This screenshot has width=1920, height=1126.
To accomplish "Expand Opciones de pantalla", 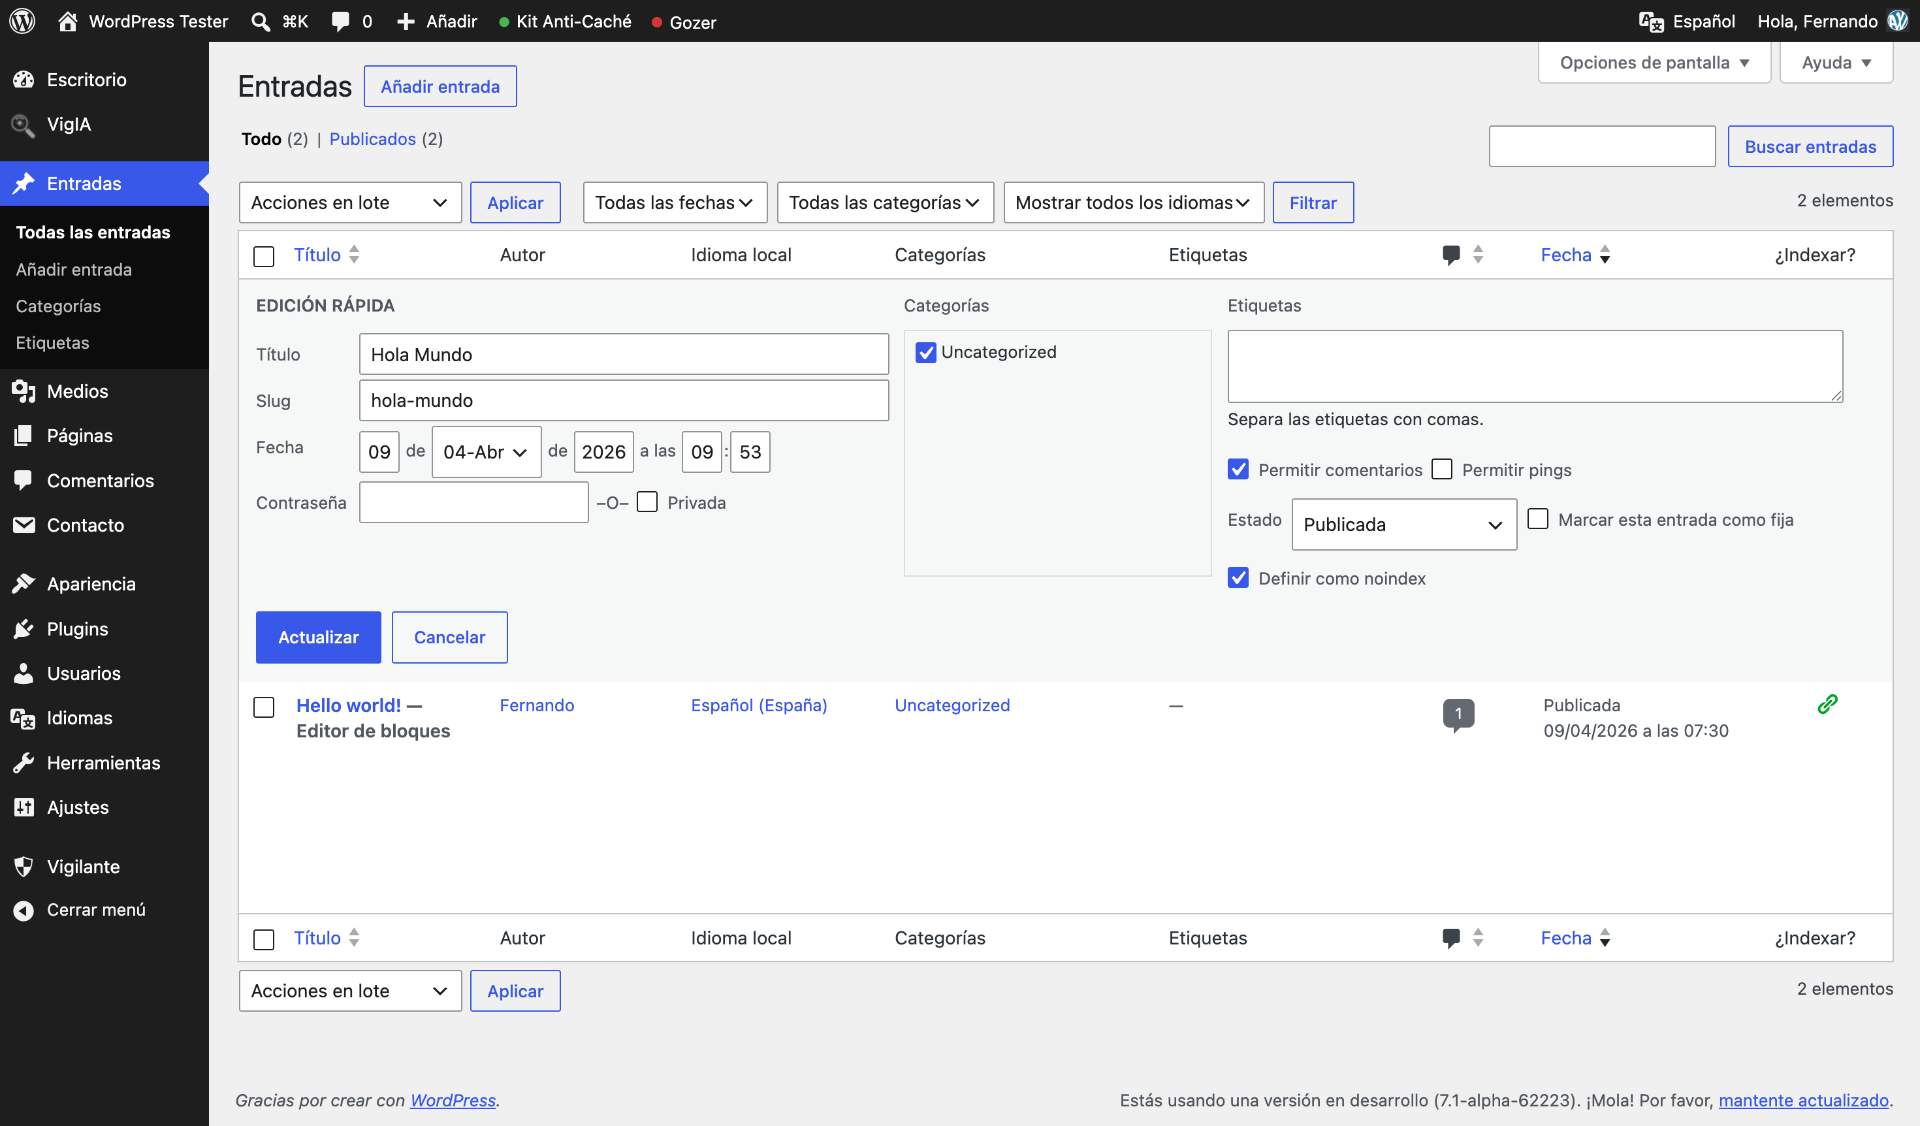I will point(1653,62).
